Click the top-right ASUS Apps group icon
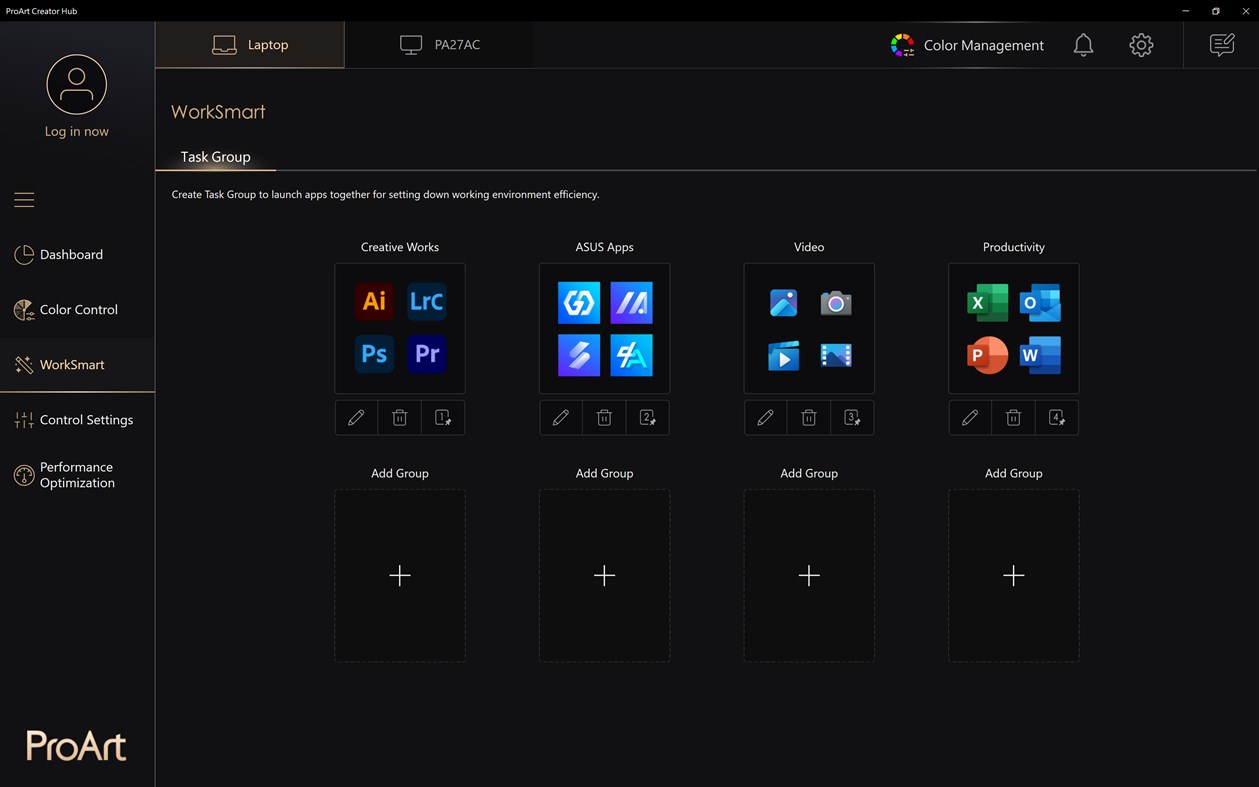 tap(631, 302)
